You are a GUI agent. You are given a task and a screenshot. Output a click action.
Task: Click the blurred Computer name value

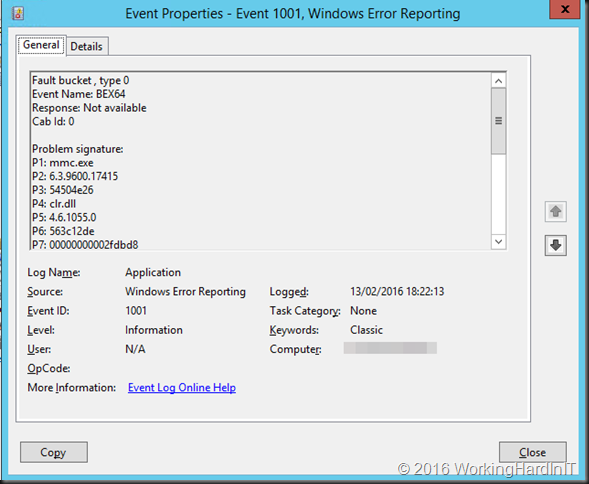click(390, 348)
